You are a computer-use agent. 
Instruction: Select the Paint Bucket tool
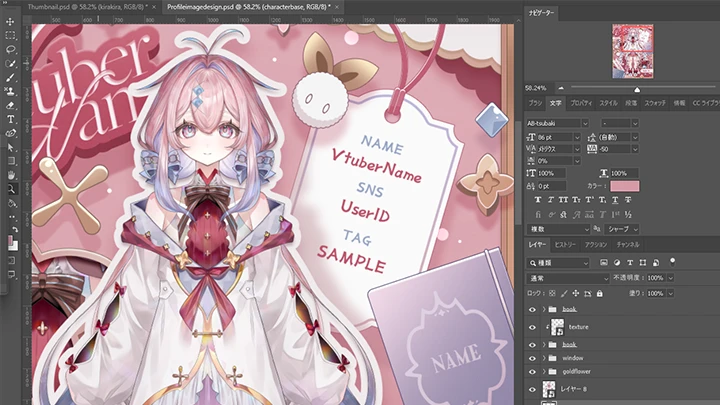[x=10, y=203]
